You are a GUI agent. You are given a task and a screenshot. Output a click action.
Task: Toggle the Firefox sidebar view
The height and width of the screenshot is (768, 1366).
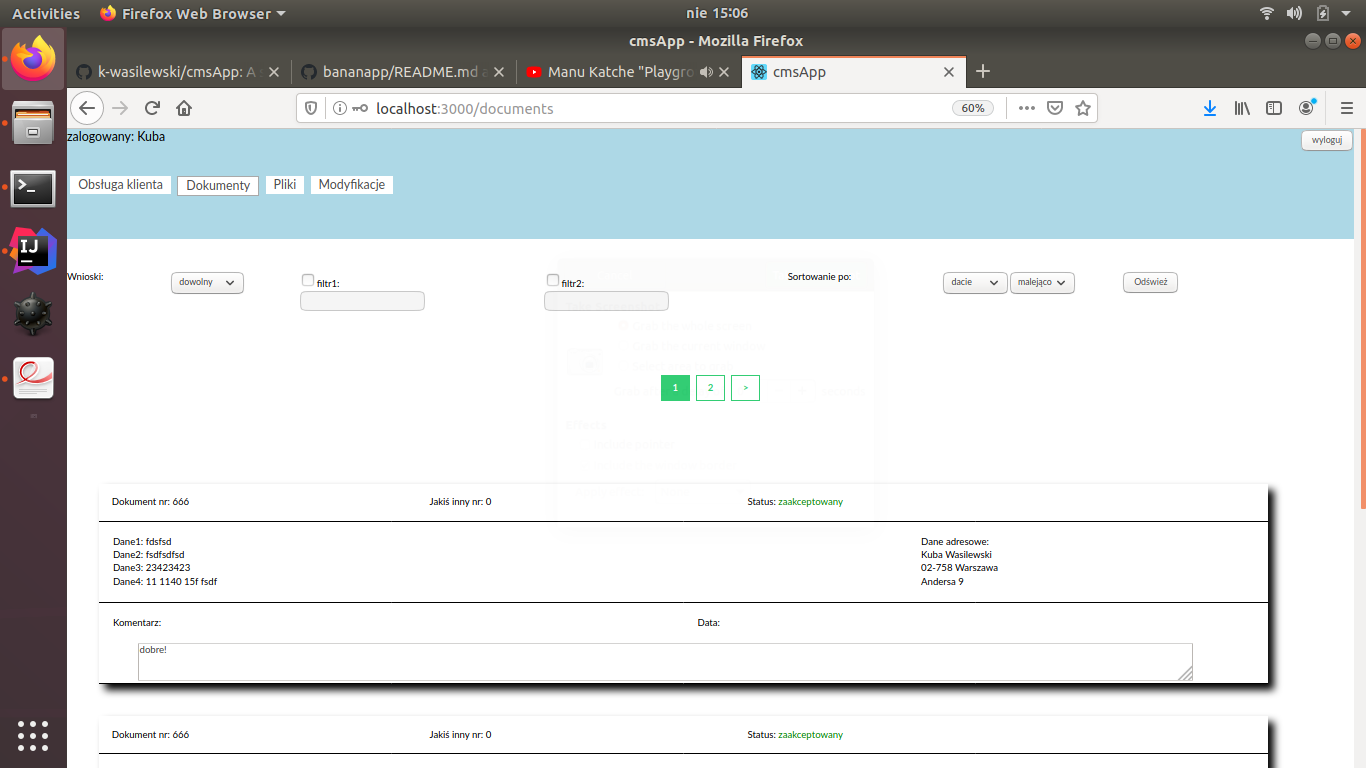pyautogui.click(x=1274, y=108)
